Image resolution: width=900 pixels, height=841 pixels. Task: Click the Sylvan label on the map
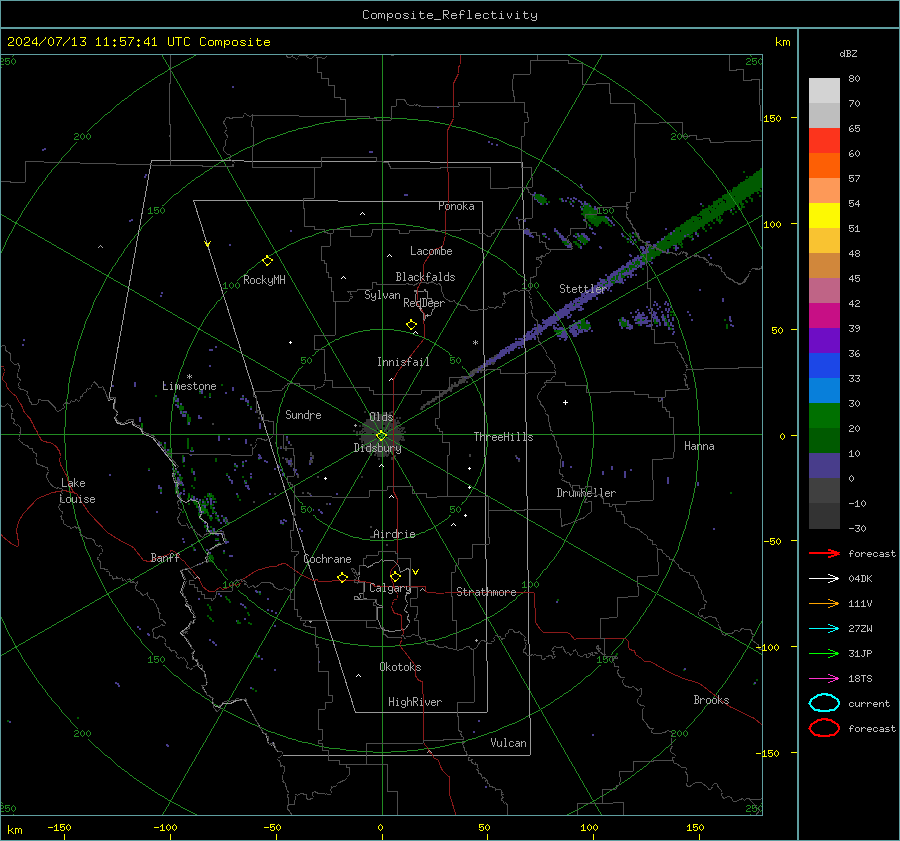point(382,295)
